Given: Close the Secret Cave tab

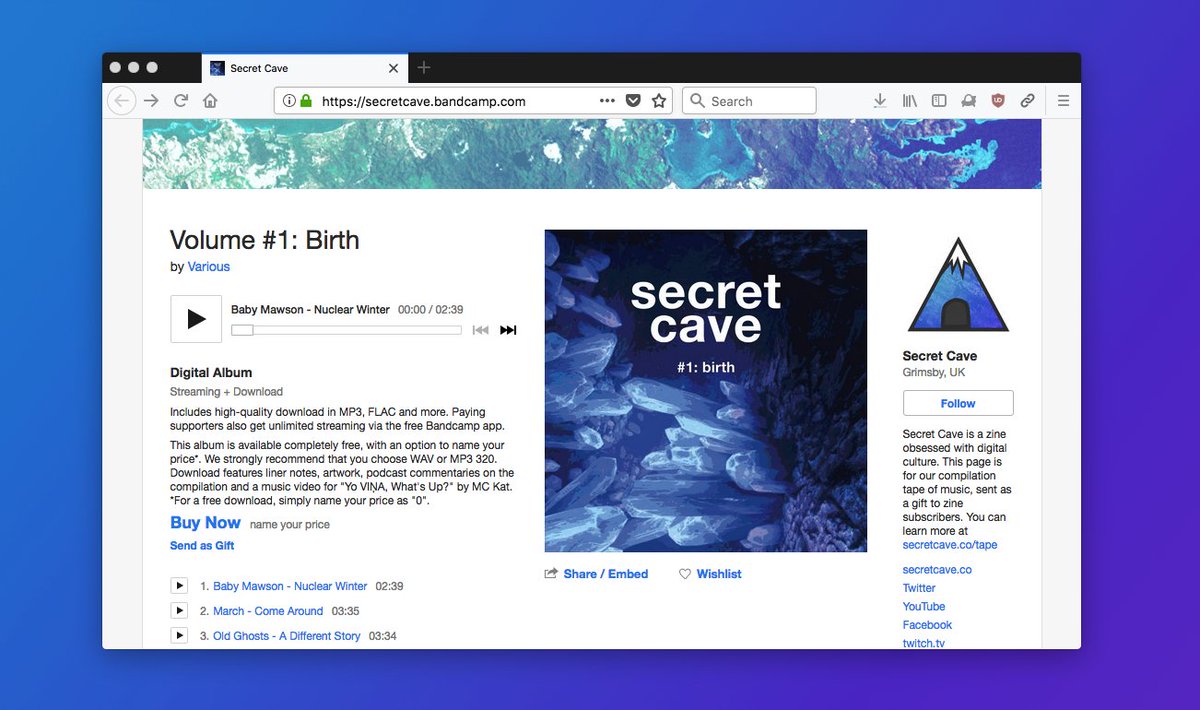Looking at the screenshot, I should pos(393,68).
